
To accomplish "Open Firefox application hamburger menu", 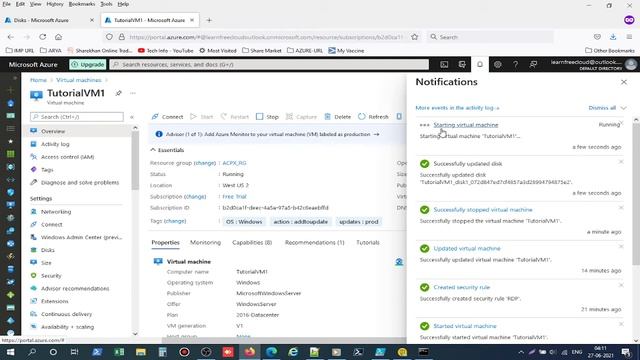I will point(629,37).
